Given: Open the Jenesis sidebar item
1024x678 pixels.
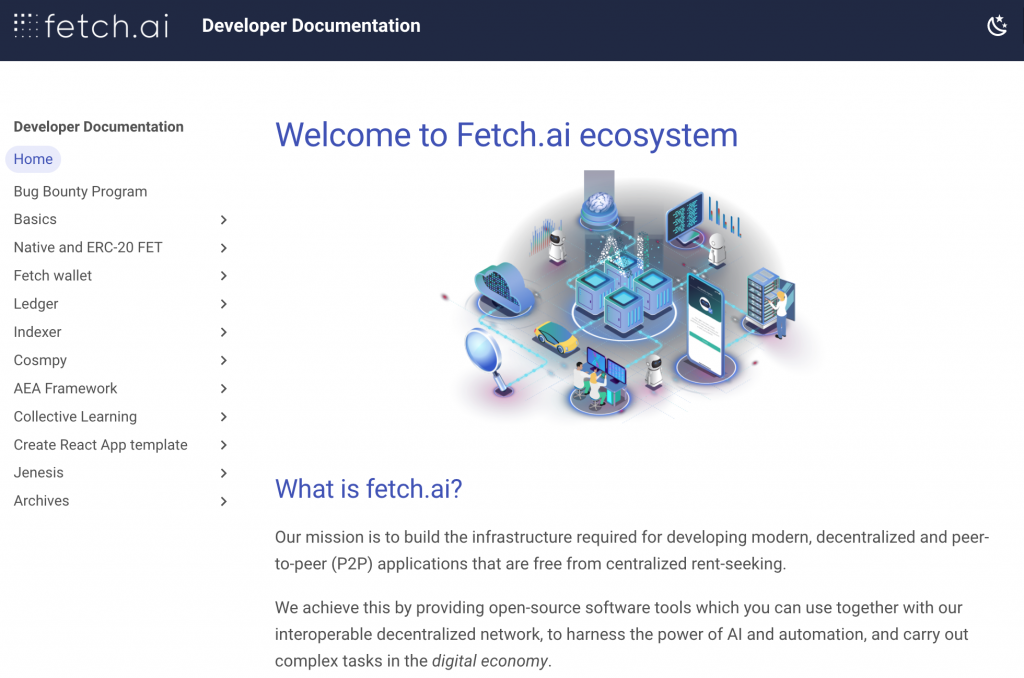Looking at the screenshot, I should pyautogui.click(x=39, y=472).
